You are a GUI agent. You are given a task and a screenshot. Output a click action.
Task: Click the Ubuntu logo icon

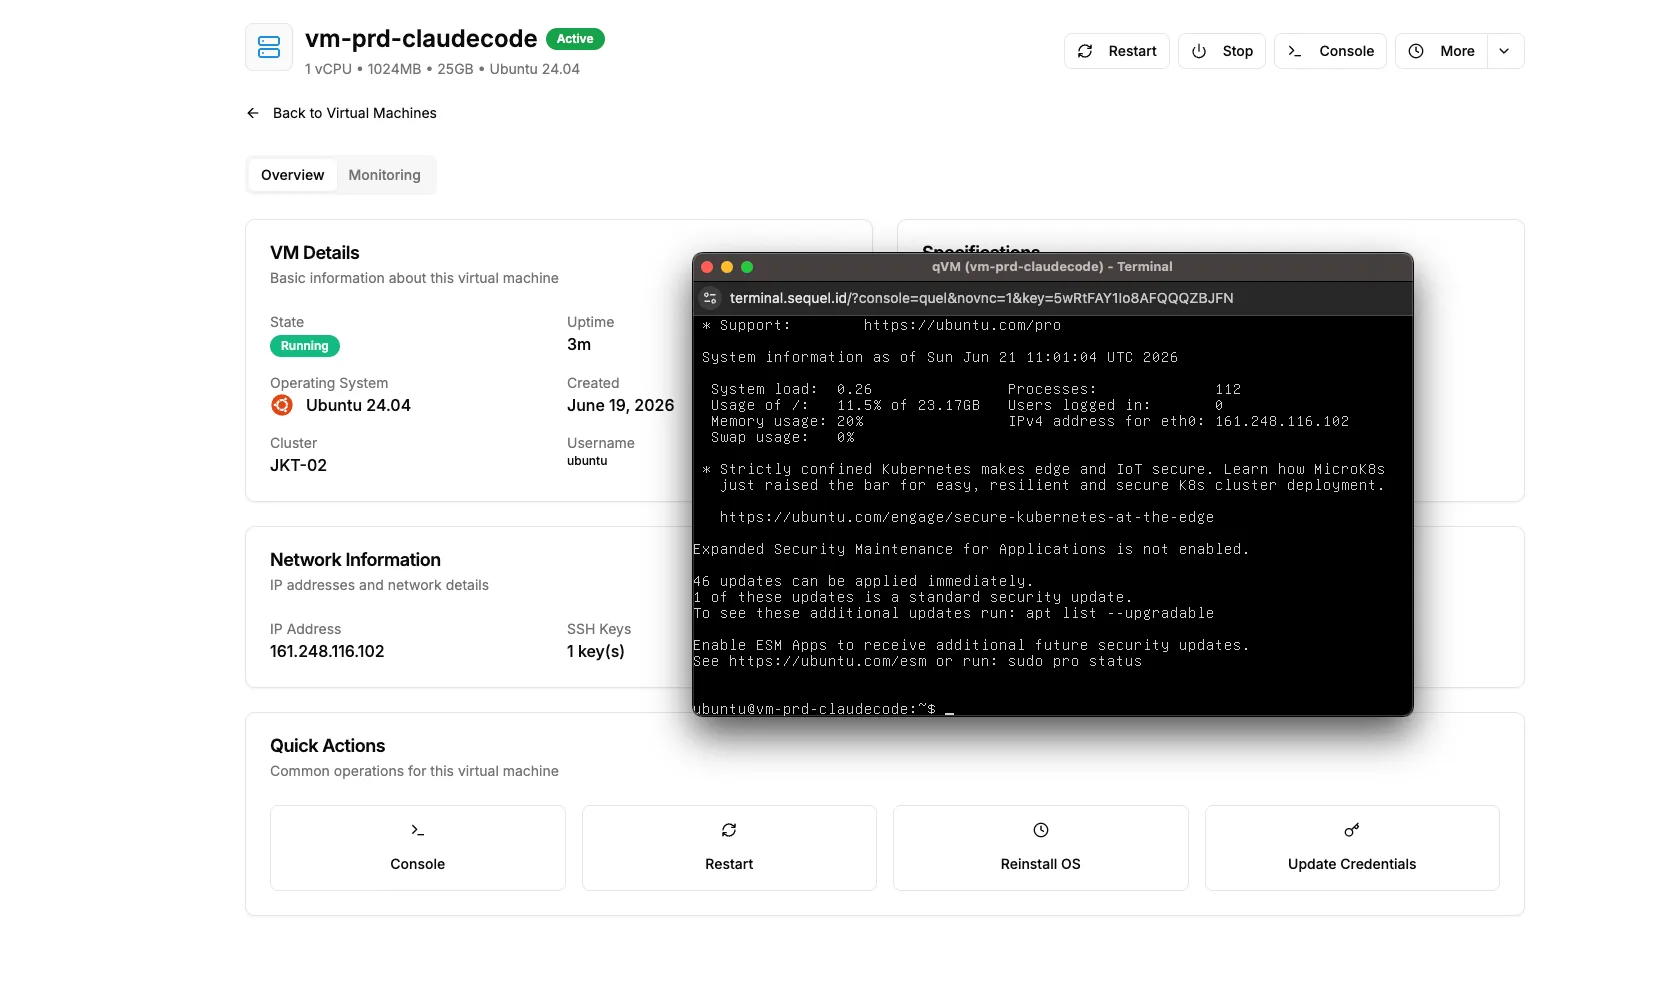(x=282, y=405)
